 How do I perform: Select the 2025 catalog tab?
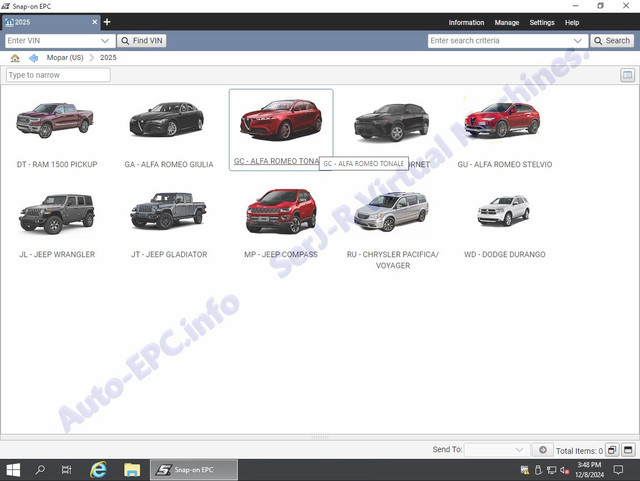pyautogui.click(x=51, y=22)
